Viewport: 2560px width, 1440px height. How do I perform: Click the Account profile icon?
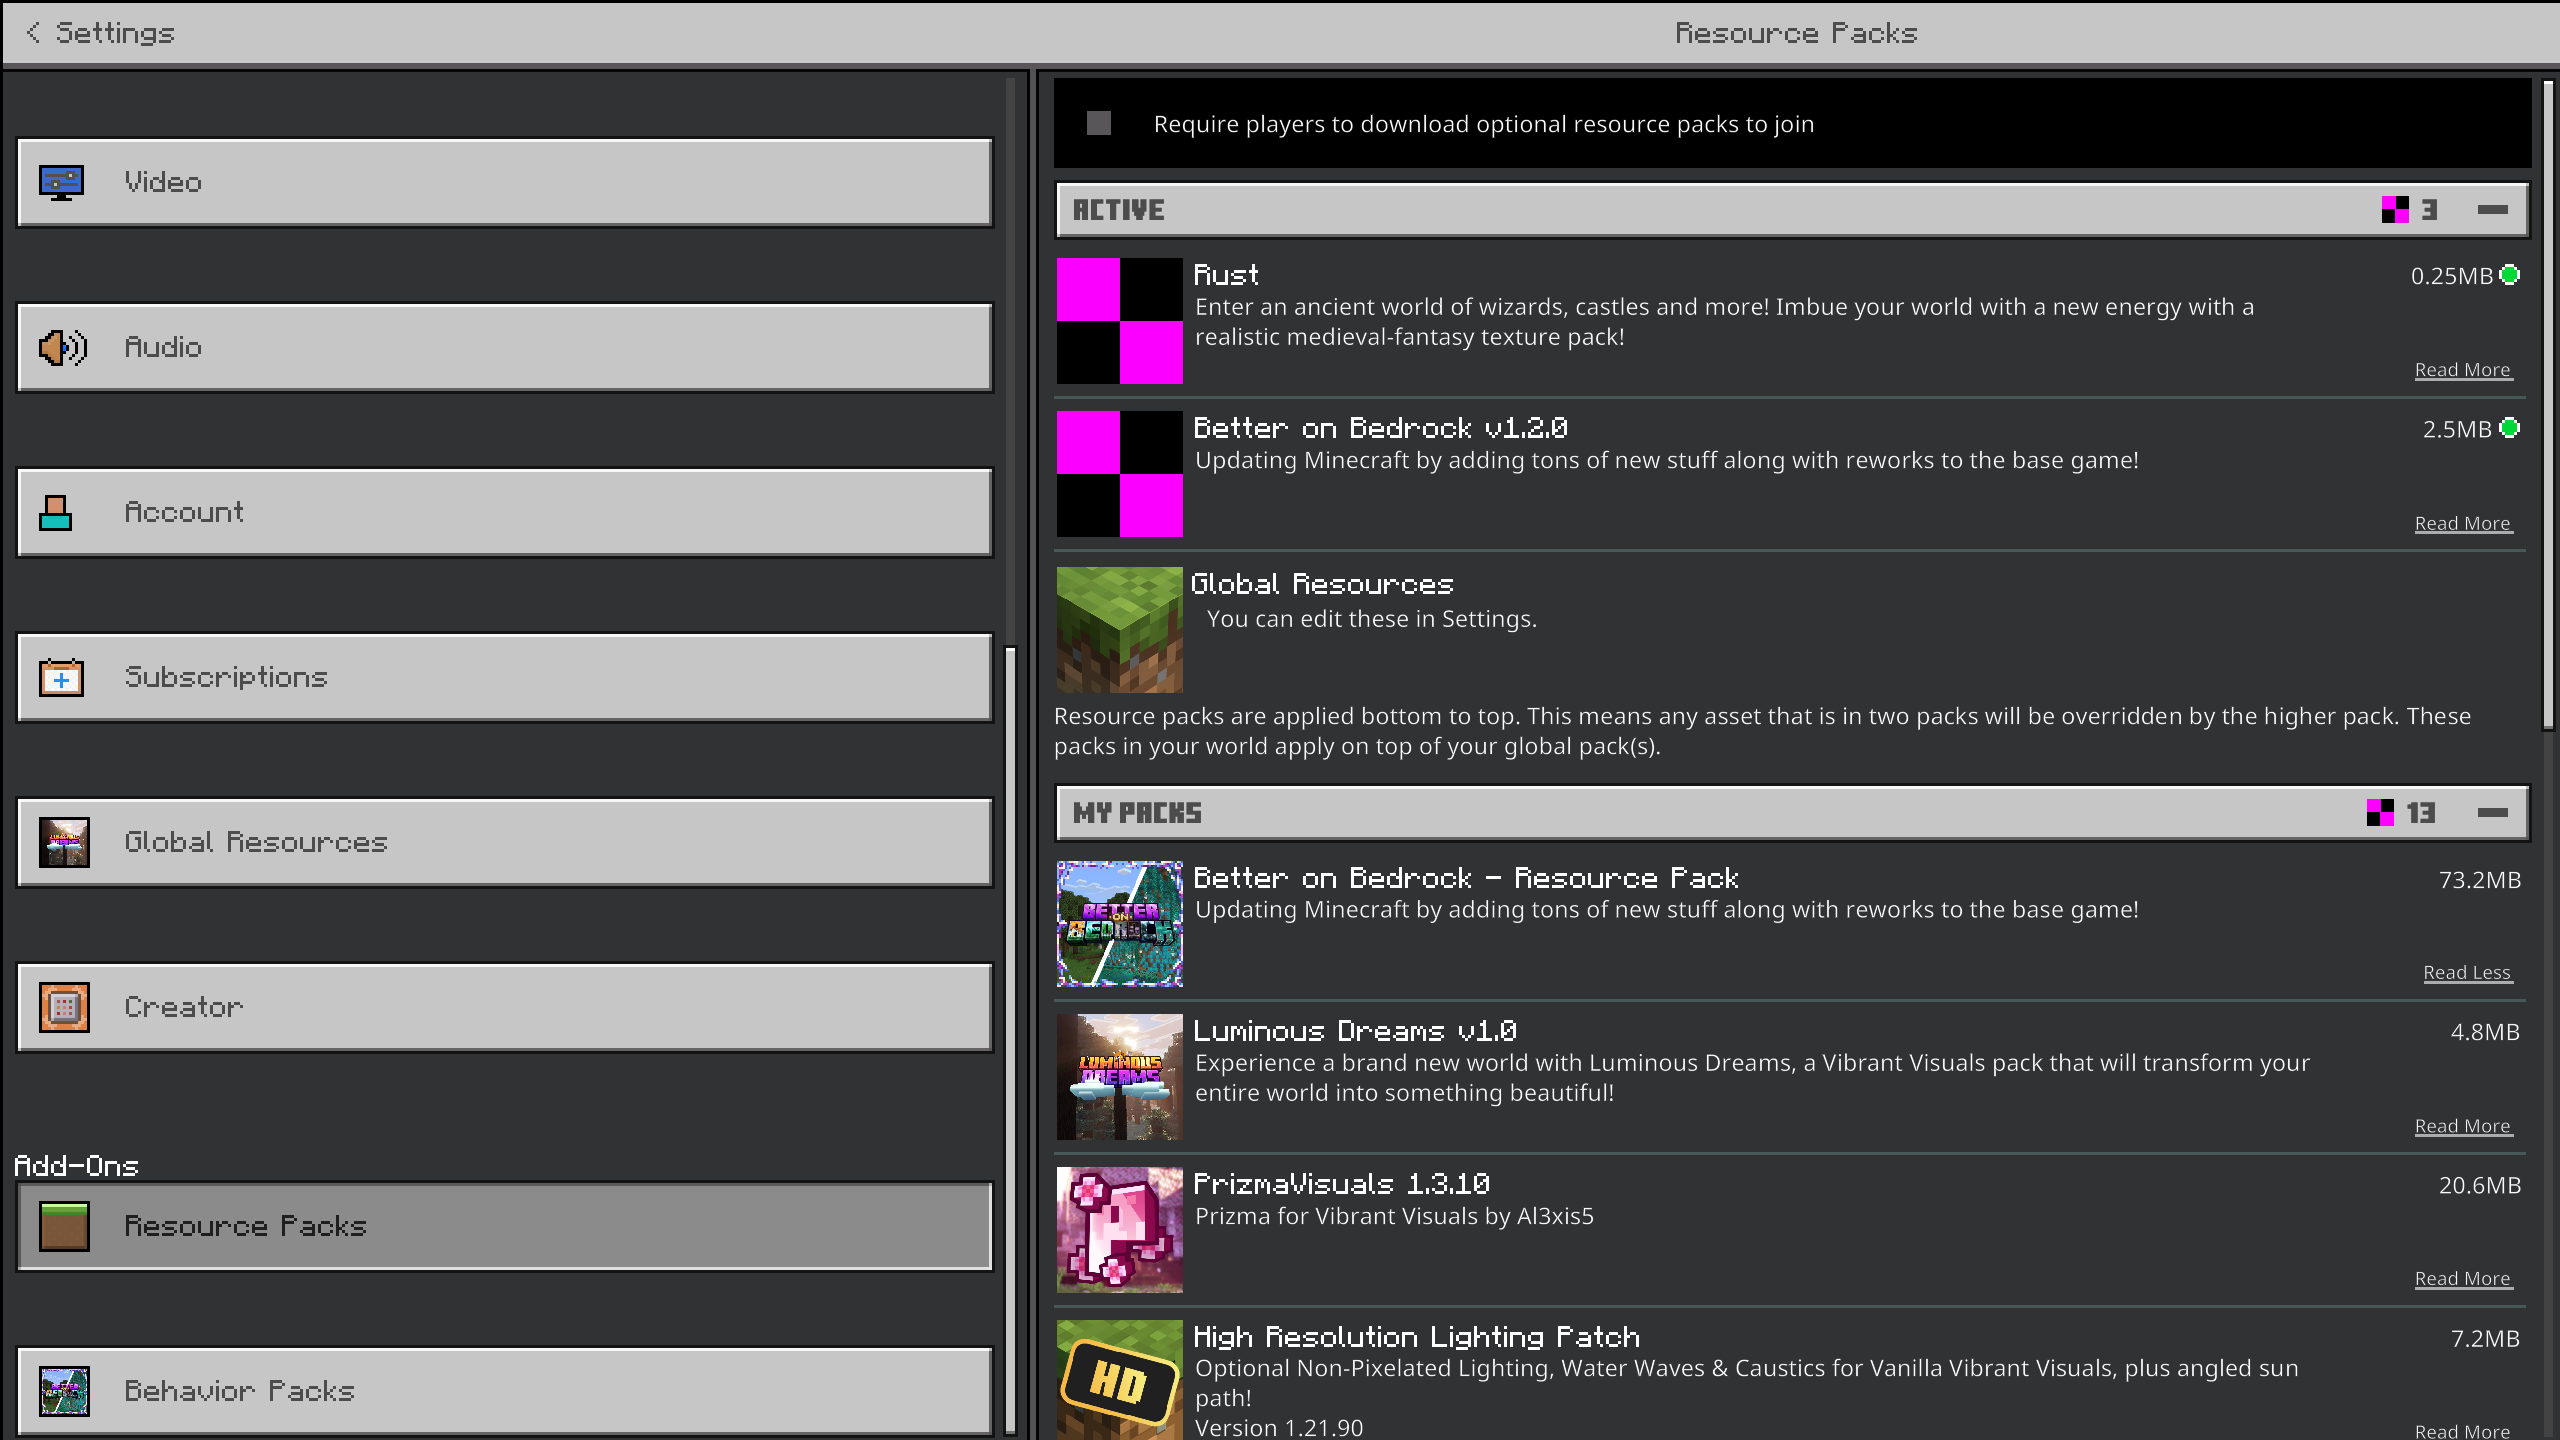pos(56,512)
